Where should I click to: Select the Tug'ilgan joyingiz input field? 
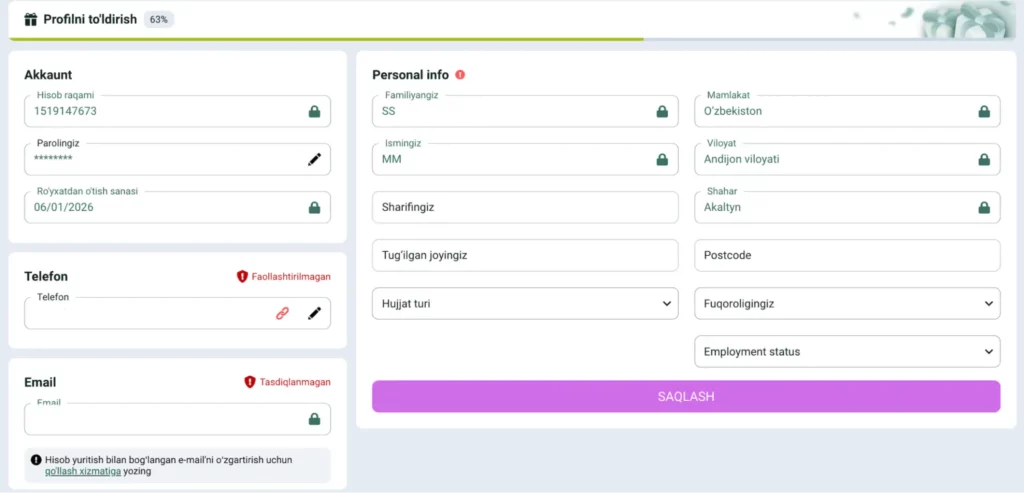click(525, 255)
